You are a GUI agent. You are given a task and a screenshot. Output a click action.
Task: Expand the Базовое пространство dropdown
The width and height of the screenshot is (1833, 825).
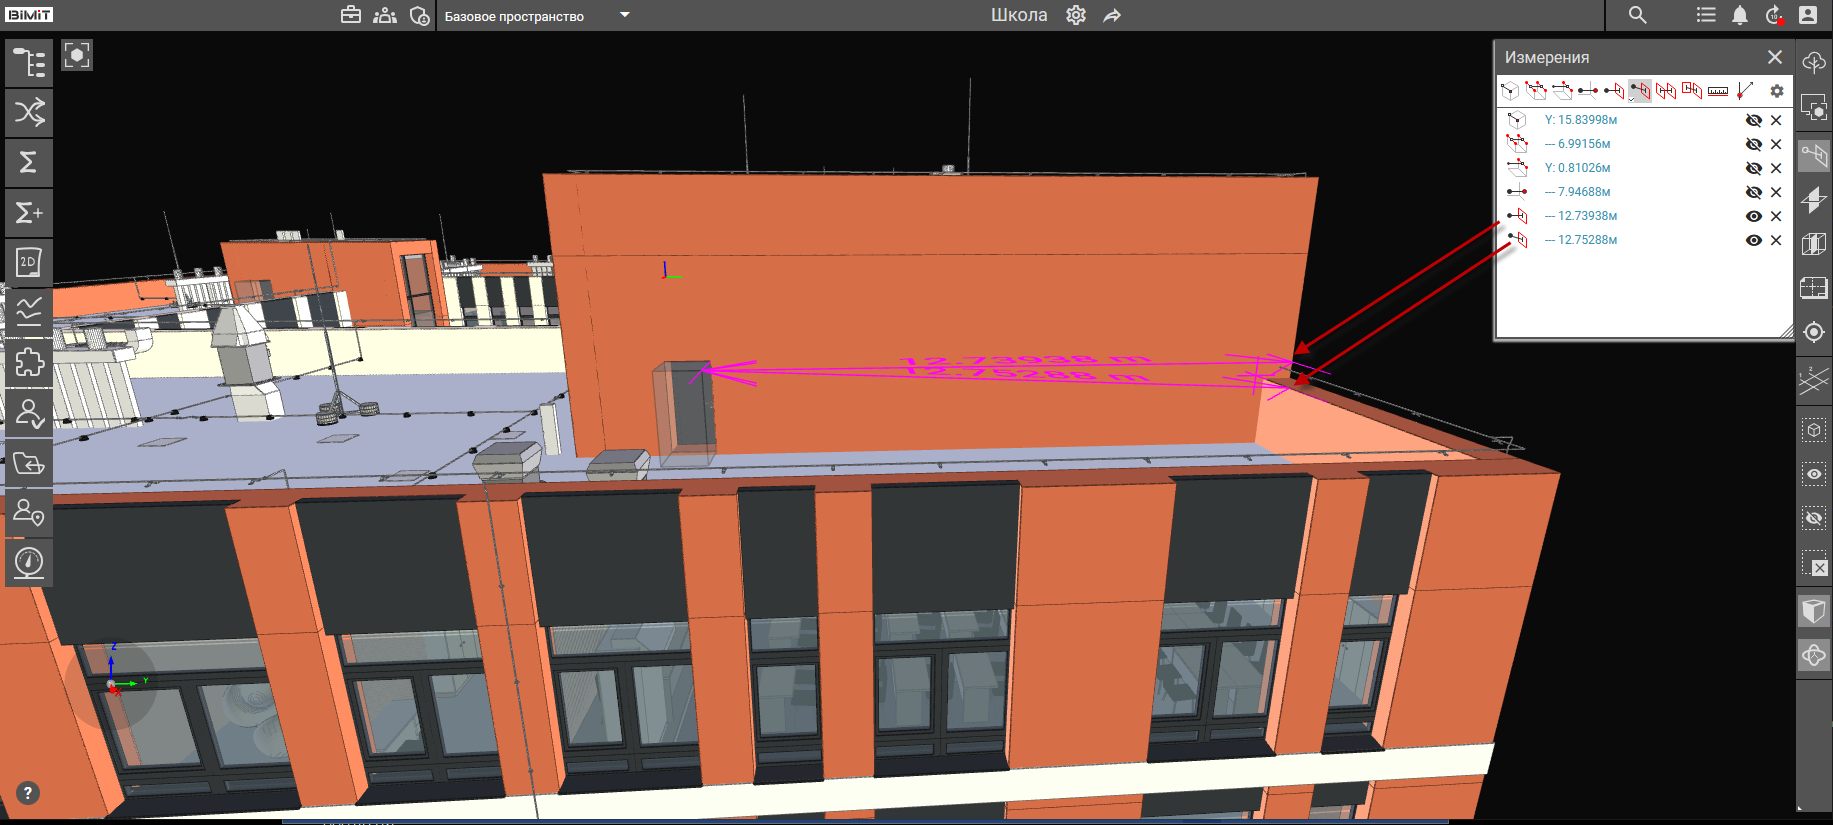(624, 15)
